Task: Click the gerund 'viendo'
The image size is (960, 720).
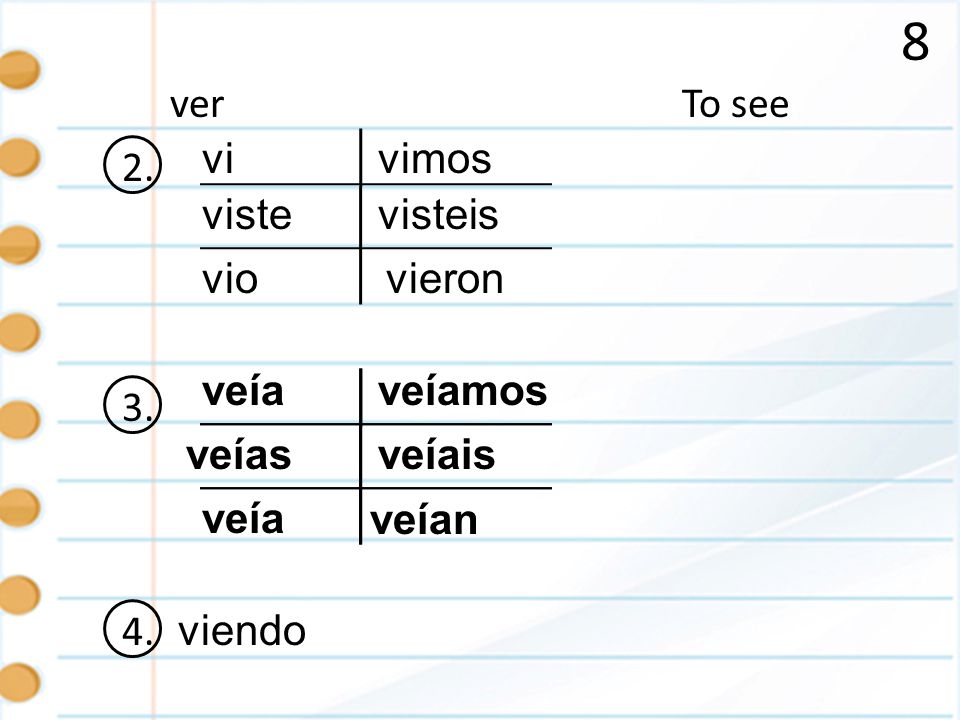Action: (242, 631)
